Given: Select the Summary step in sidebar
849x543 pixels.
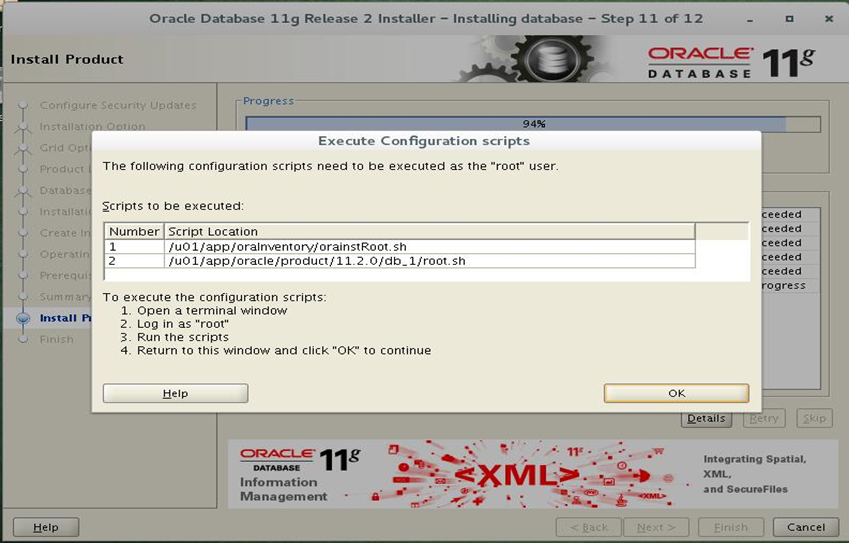Looking at the screenshot, I should point(65,297).
